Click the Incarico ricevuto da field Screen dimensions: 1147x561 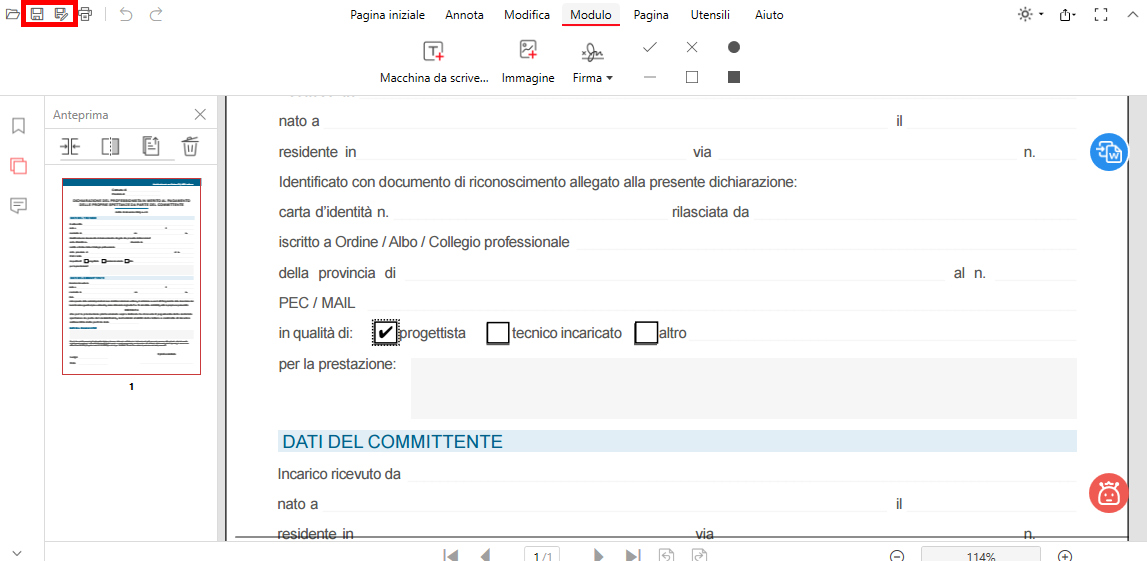[x=741, y=474]
